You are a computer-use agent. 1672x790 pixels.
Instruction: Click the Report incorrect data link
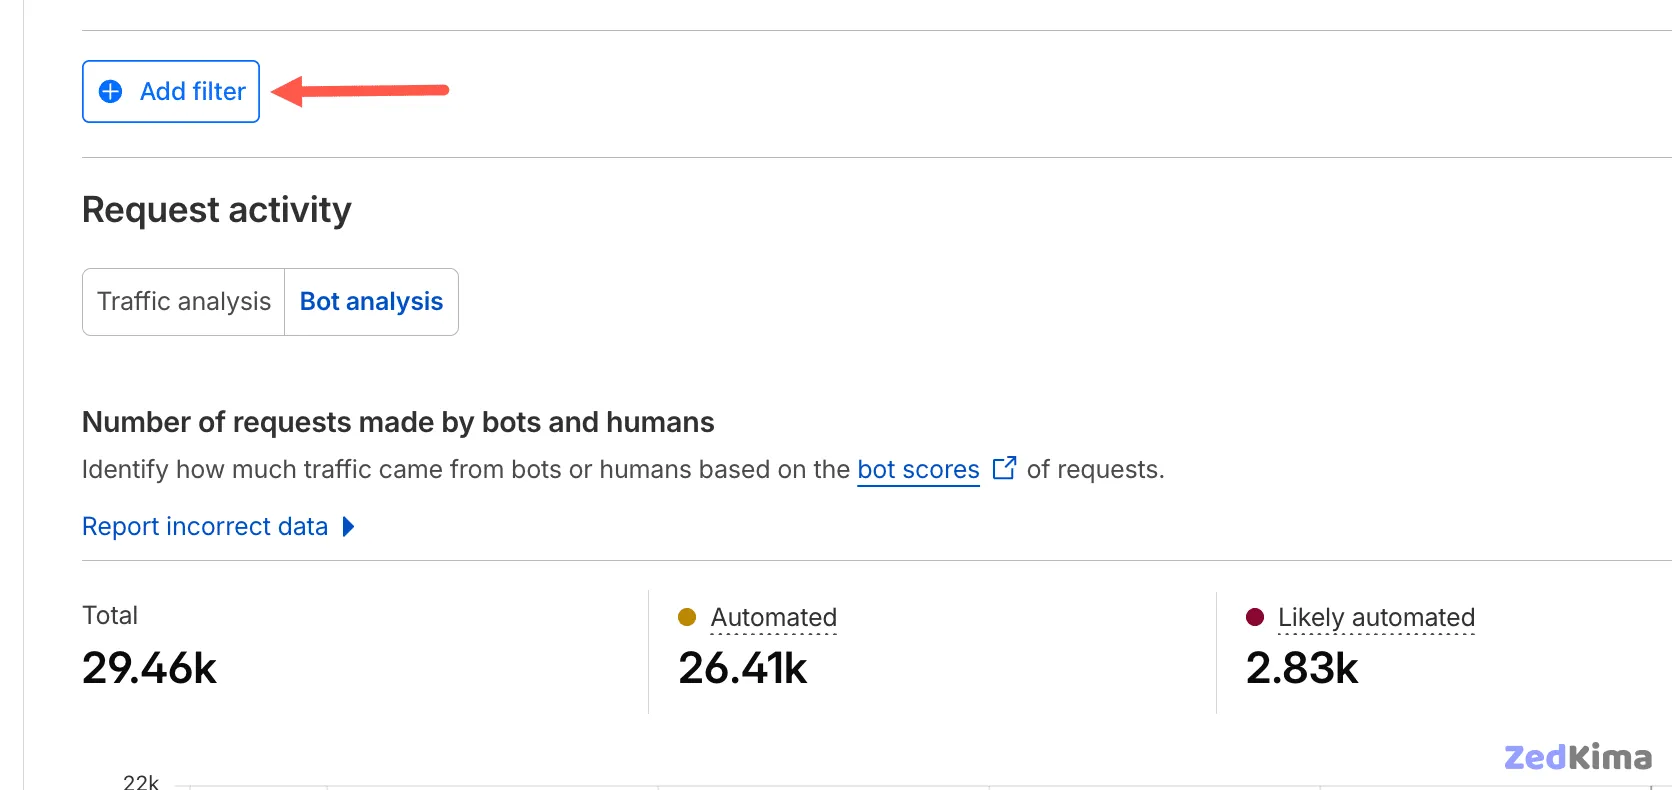tap(205, 527)
